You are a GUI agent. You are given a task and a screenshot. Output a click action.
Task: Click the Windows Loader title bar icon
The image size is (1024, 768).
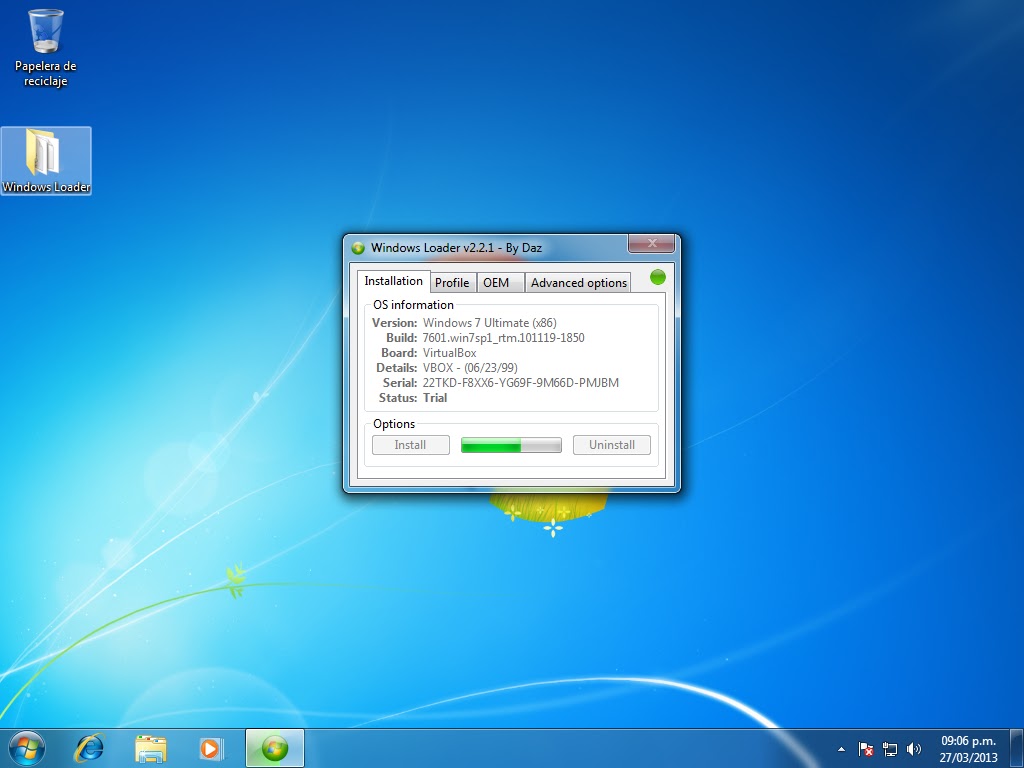359,244
